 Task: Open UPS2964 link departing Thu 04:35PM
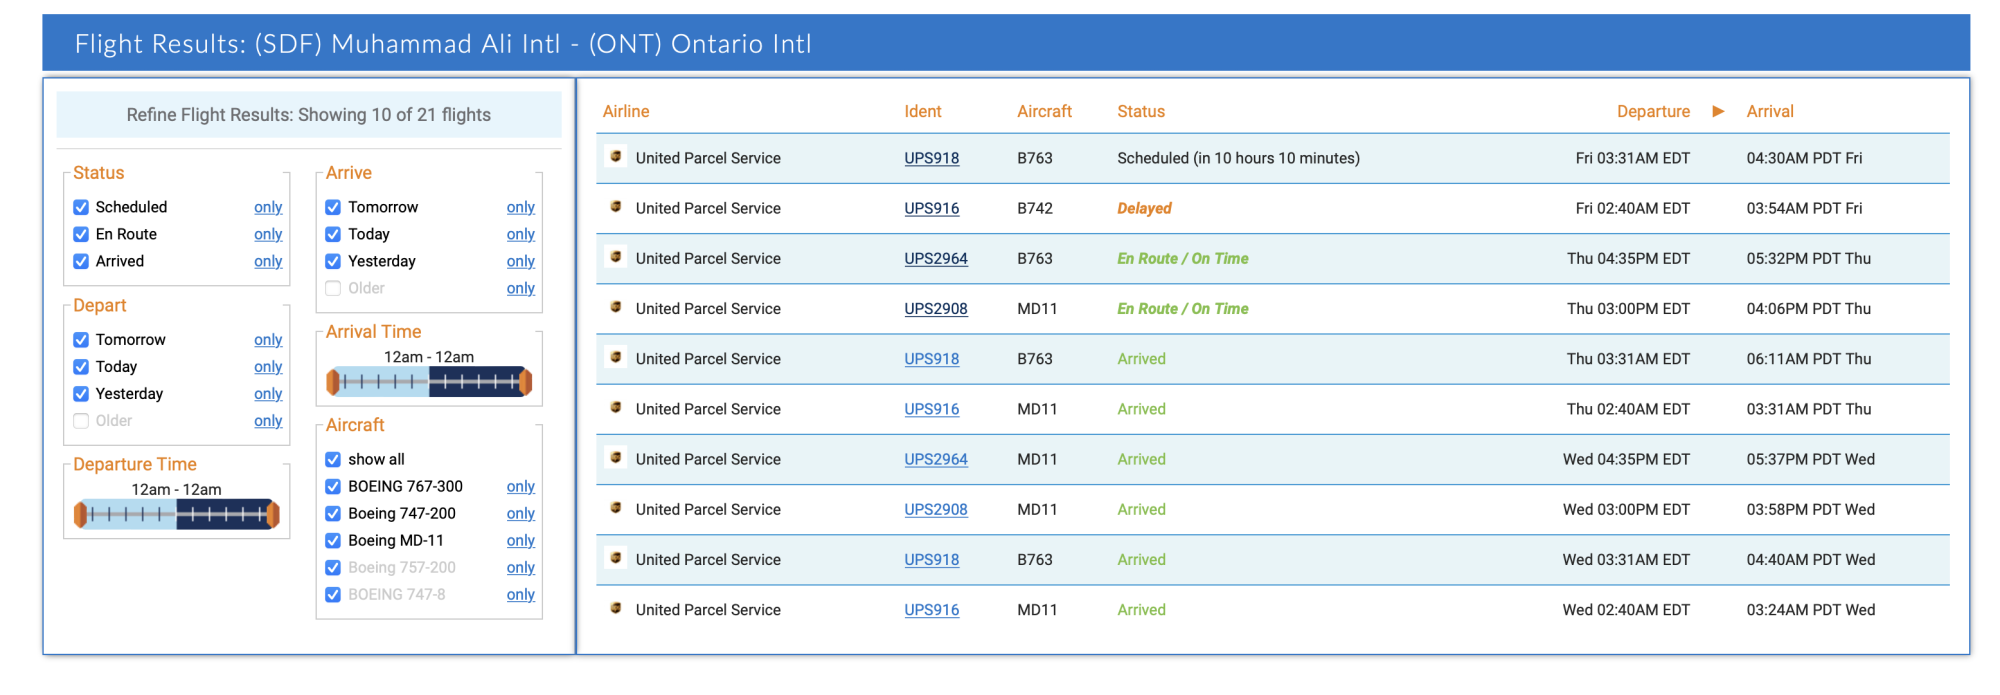936,258
